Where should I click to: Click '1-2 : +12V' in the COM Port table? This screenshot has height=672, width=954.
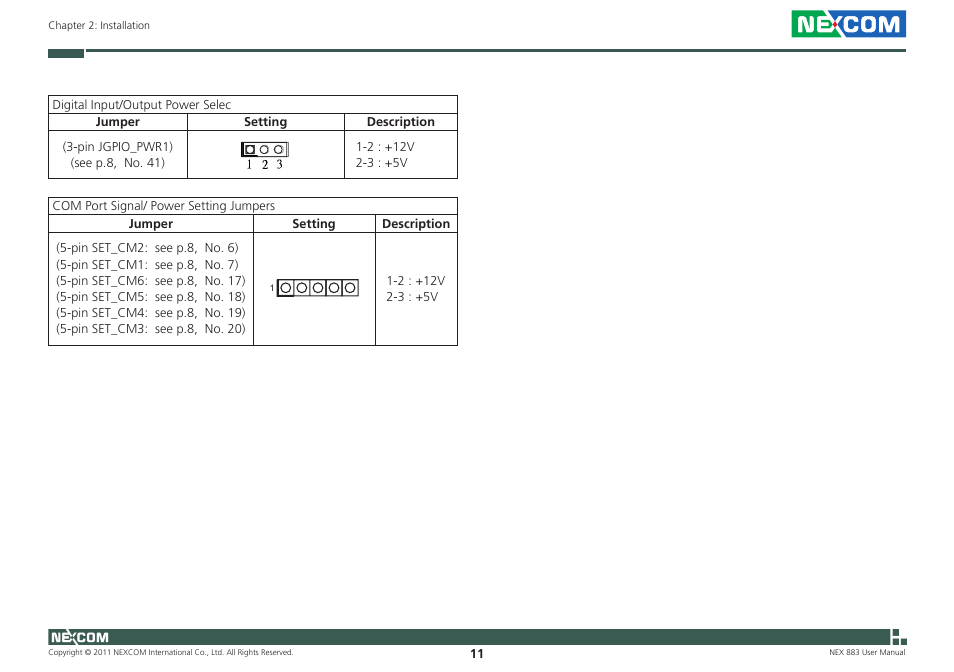pyautogui.click(x=416, y=280)
